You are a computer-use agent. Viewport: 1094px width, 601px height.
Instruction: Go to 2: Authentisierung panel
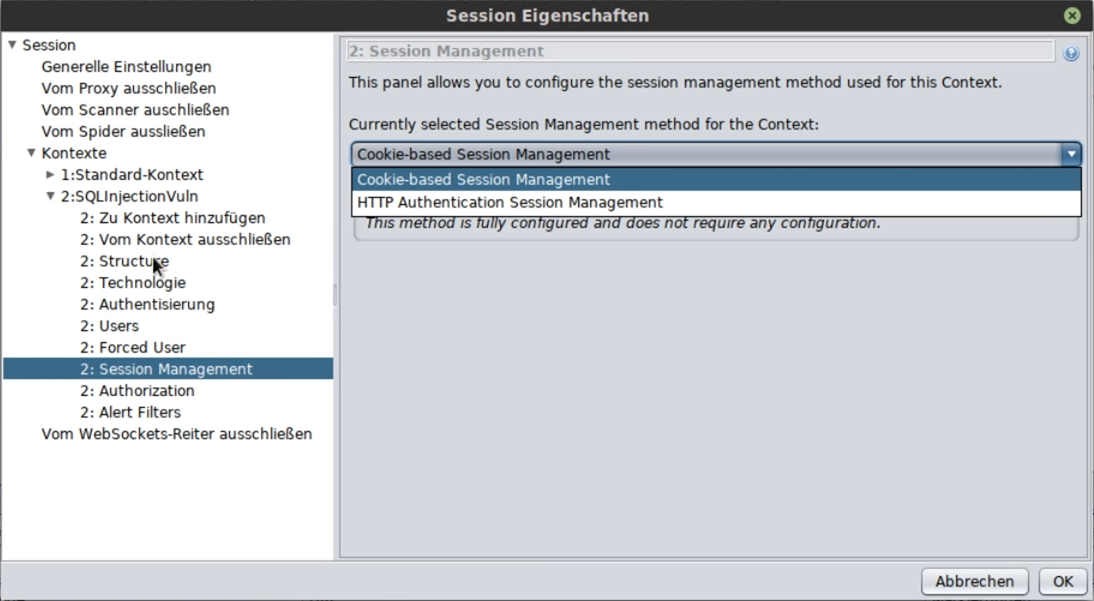(147, 304)
